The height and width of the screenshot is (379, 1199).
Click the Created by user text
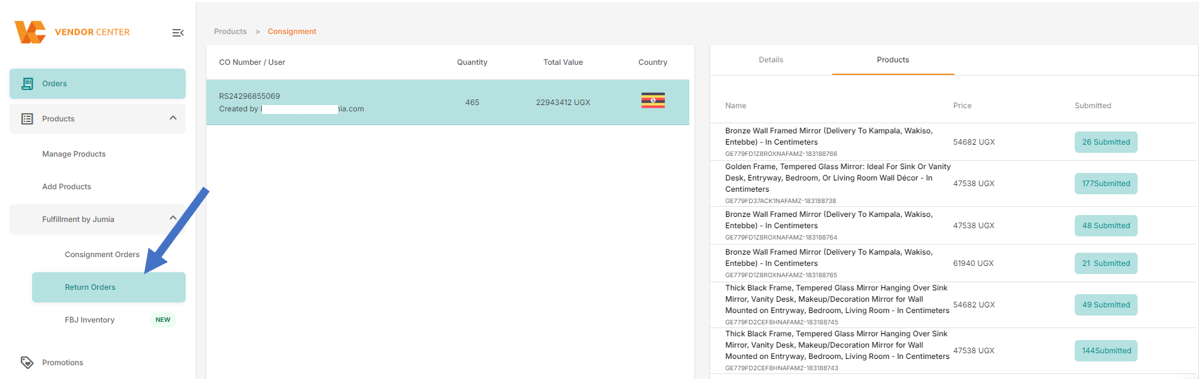291,109
